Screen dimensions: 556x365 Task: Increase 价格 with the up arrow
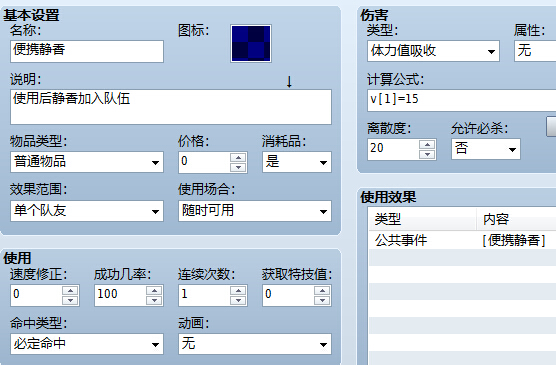point(238,157)
